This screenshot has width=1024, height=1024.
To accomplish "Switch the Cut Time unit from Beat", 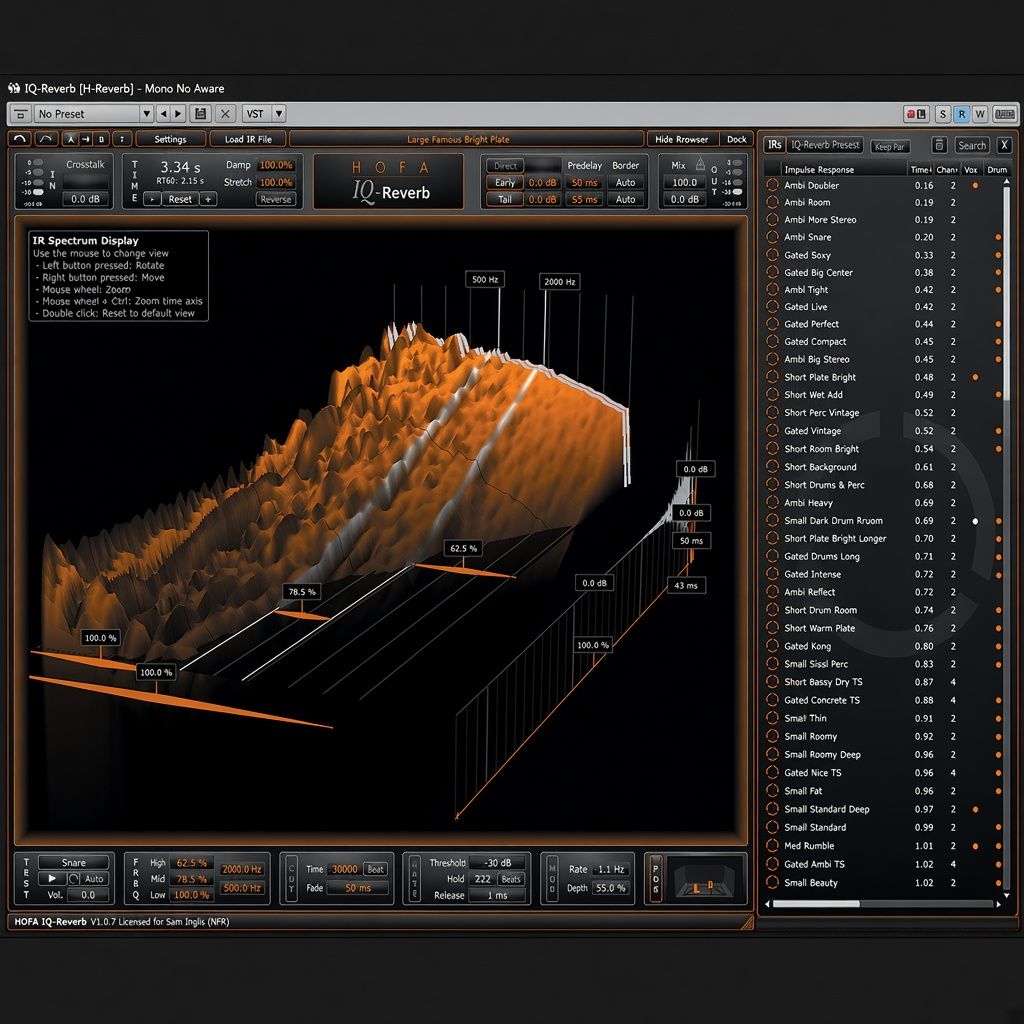I will click(375, 869).
